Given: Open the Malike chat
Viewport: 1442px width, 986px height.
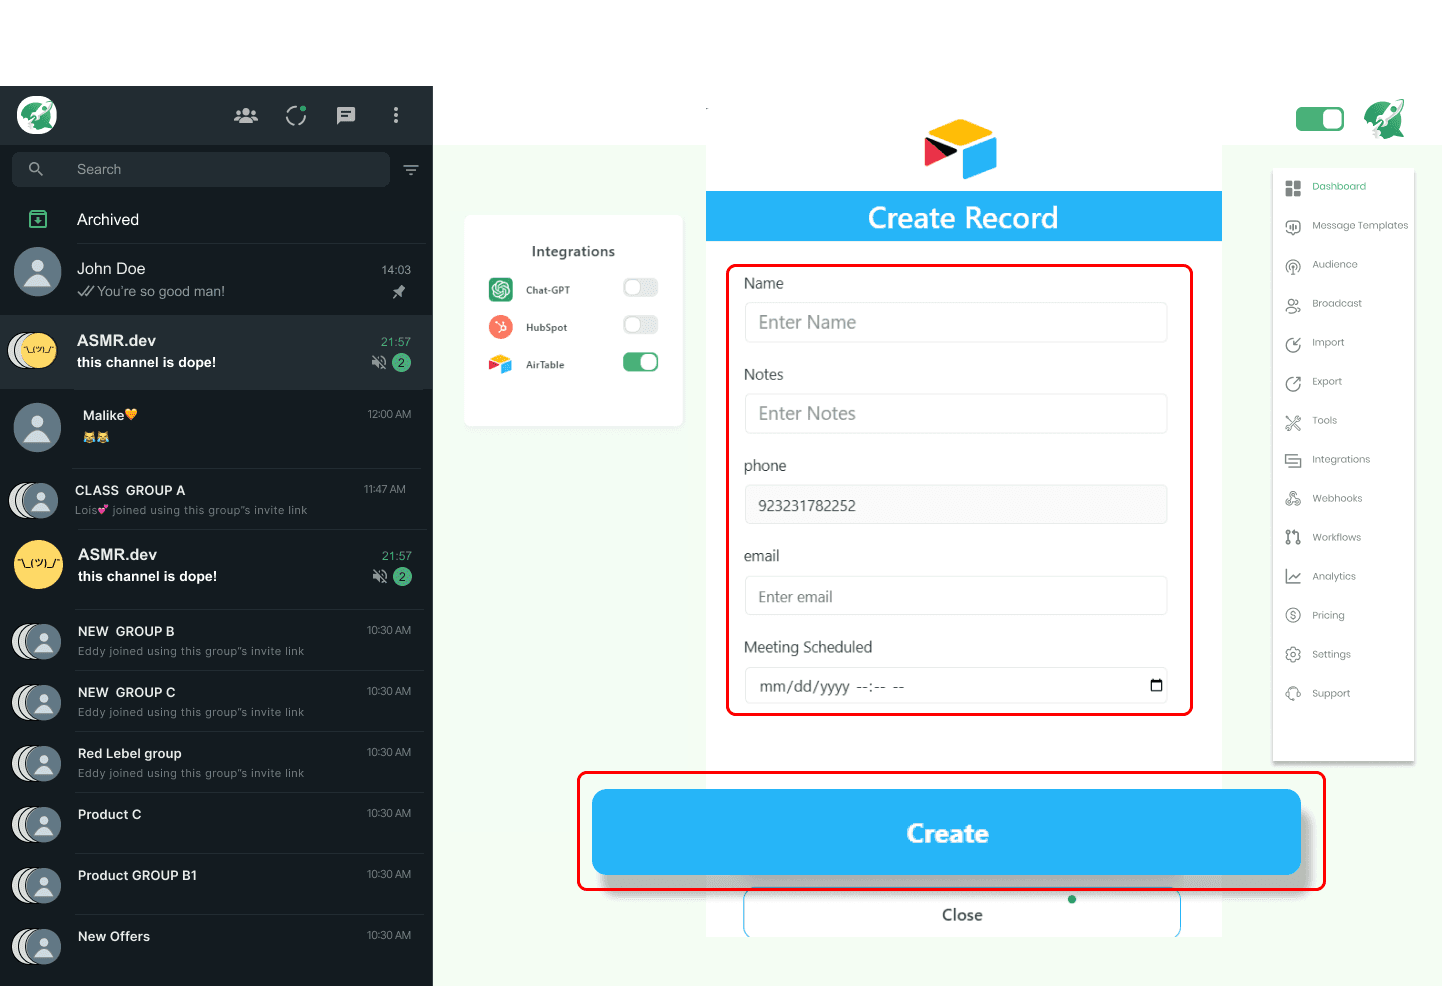Looking at the screenshot, I should pyautogui.click(x=216, y=428).
